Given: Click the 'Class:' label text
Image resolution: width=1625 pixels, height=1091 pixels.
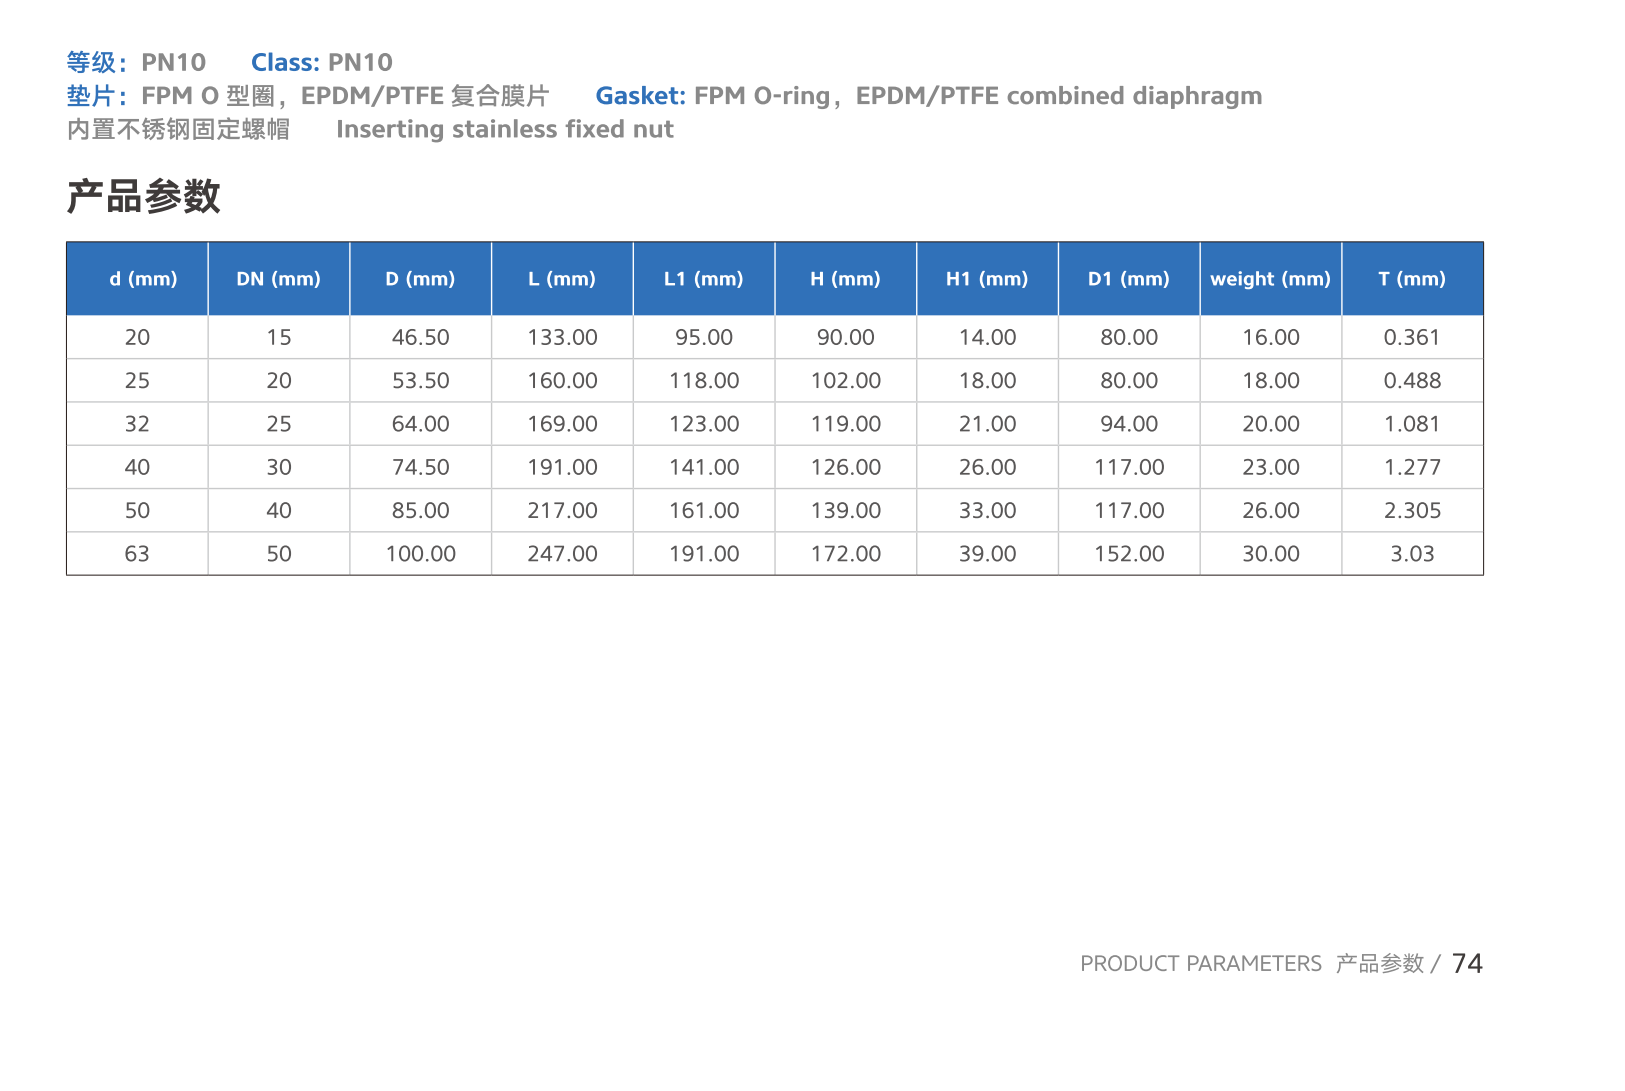Looking at the screenshot, I should click(286, 62).
